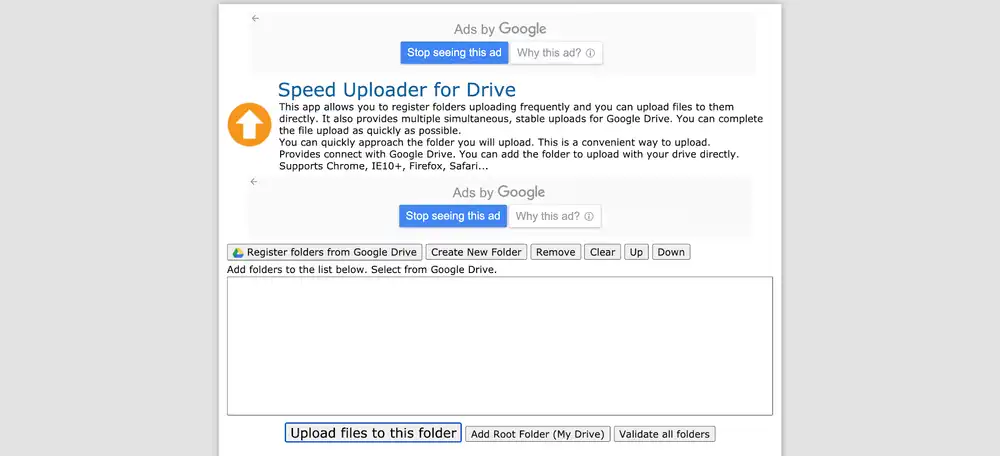Register folders from Google Drive
Image resolution: width=1000 pixels, height=456 pixels.
coord(325,252)
